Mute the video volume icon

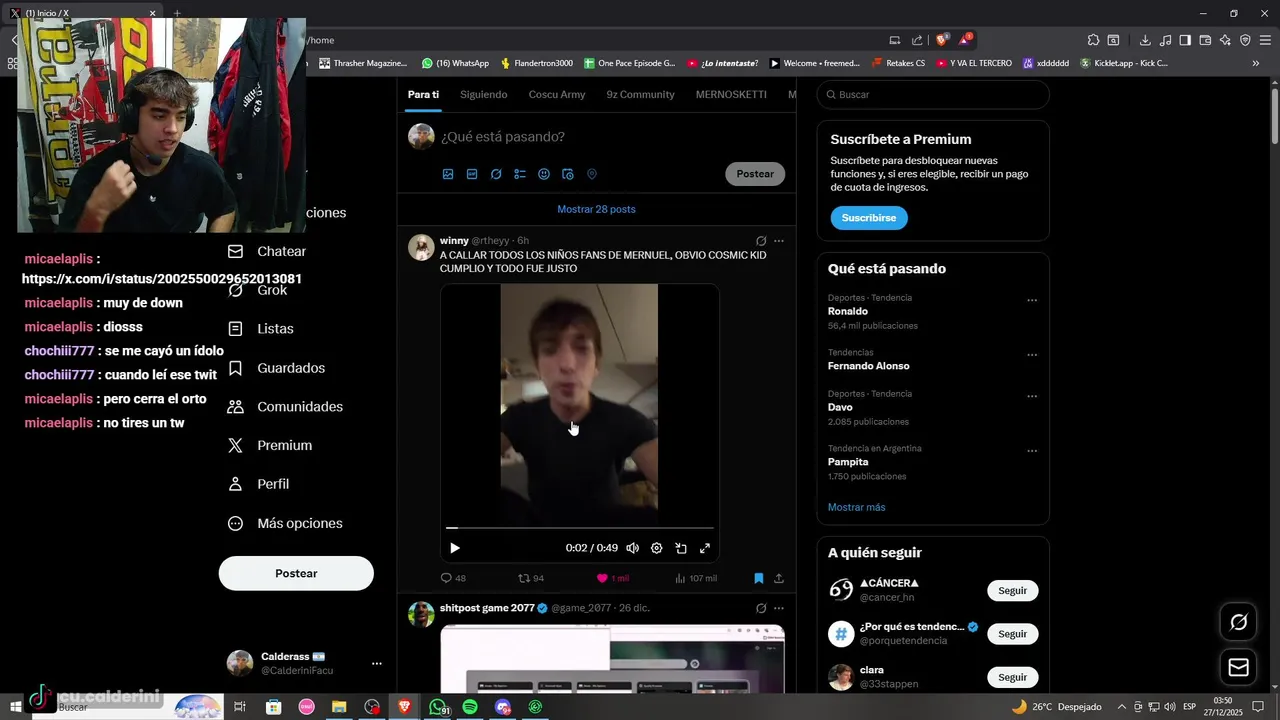tap(632, 548)
